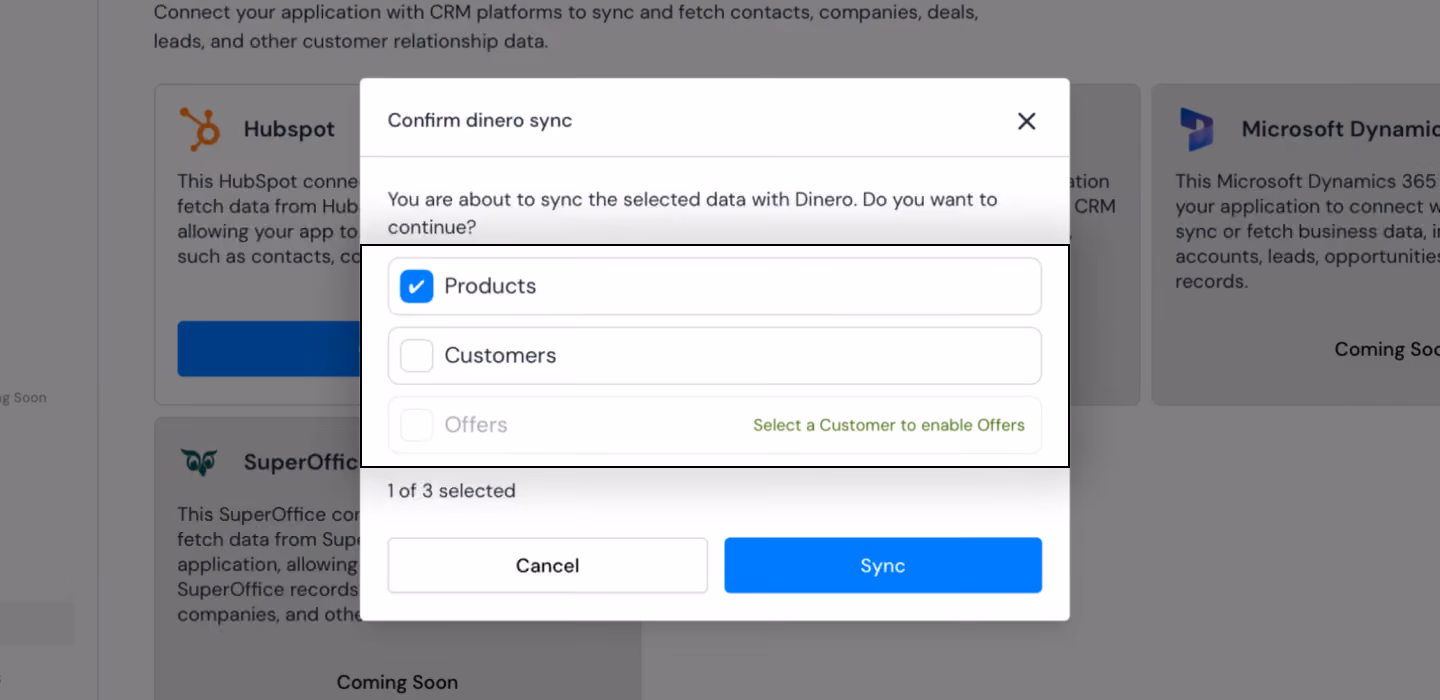
Task: Click 'Coming Soon' in Microsoft Dynamics card
Action: click(1387, 349)
